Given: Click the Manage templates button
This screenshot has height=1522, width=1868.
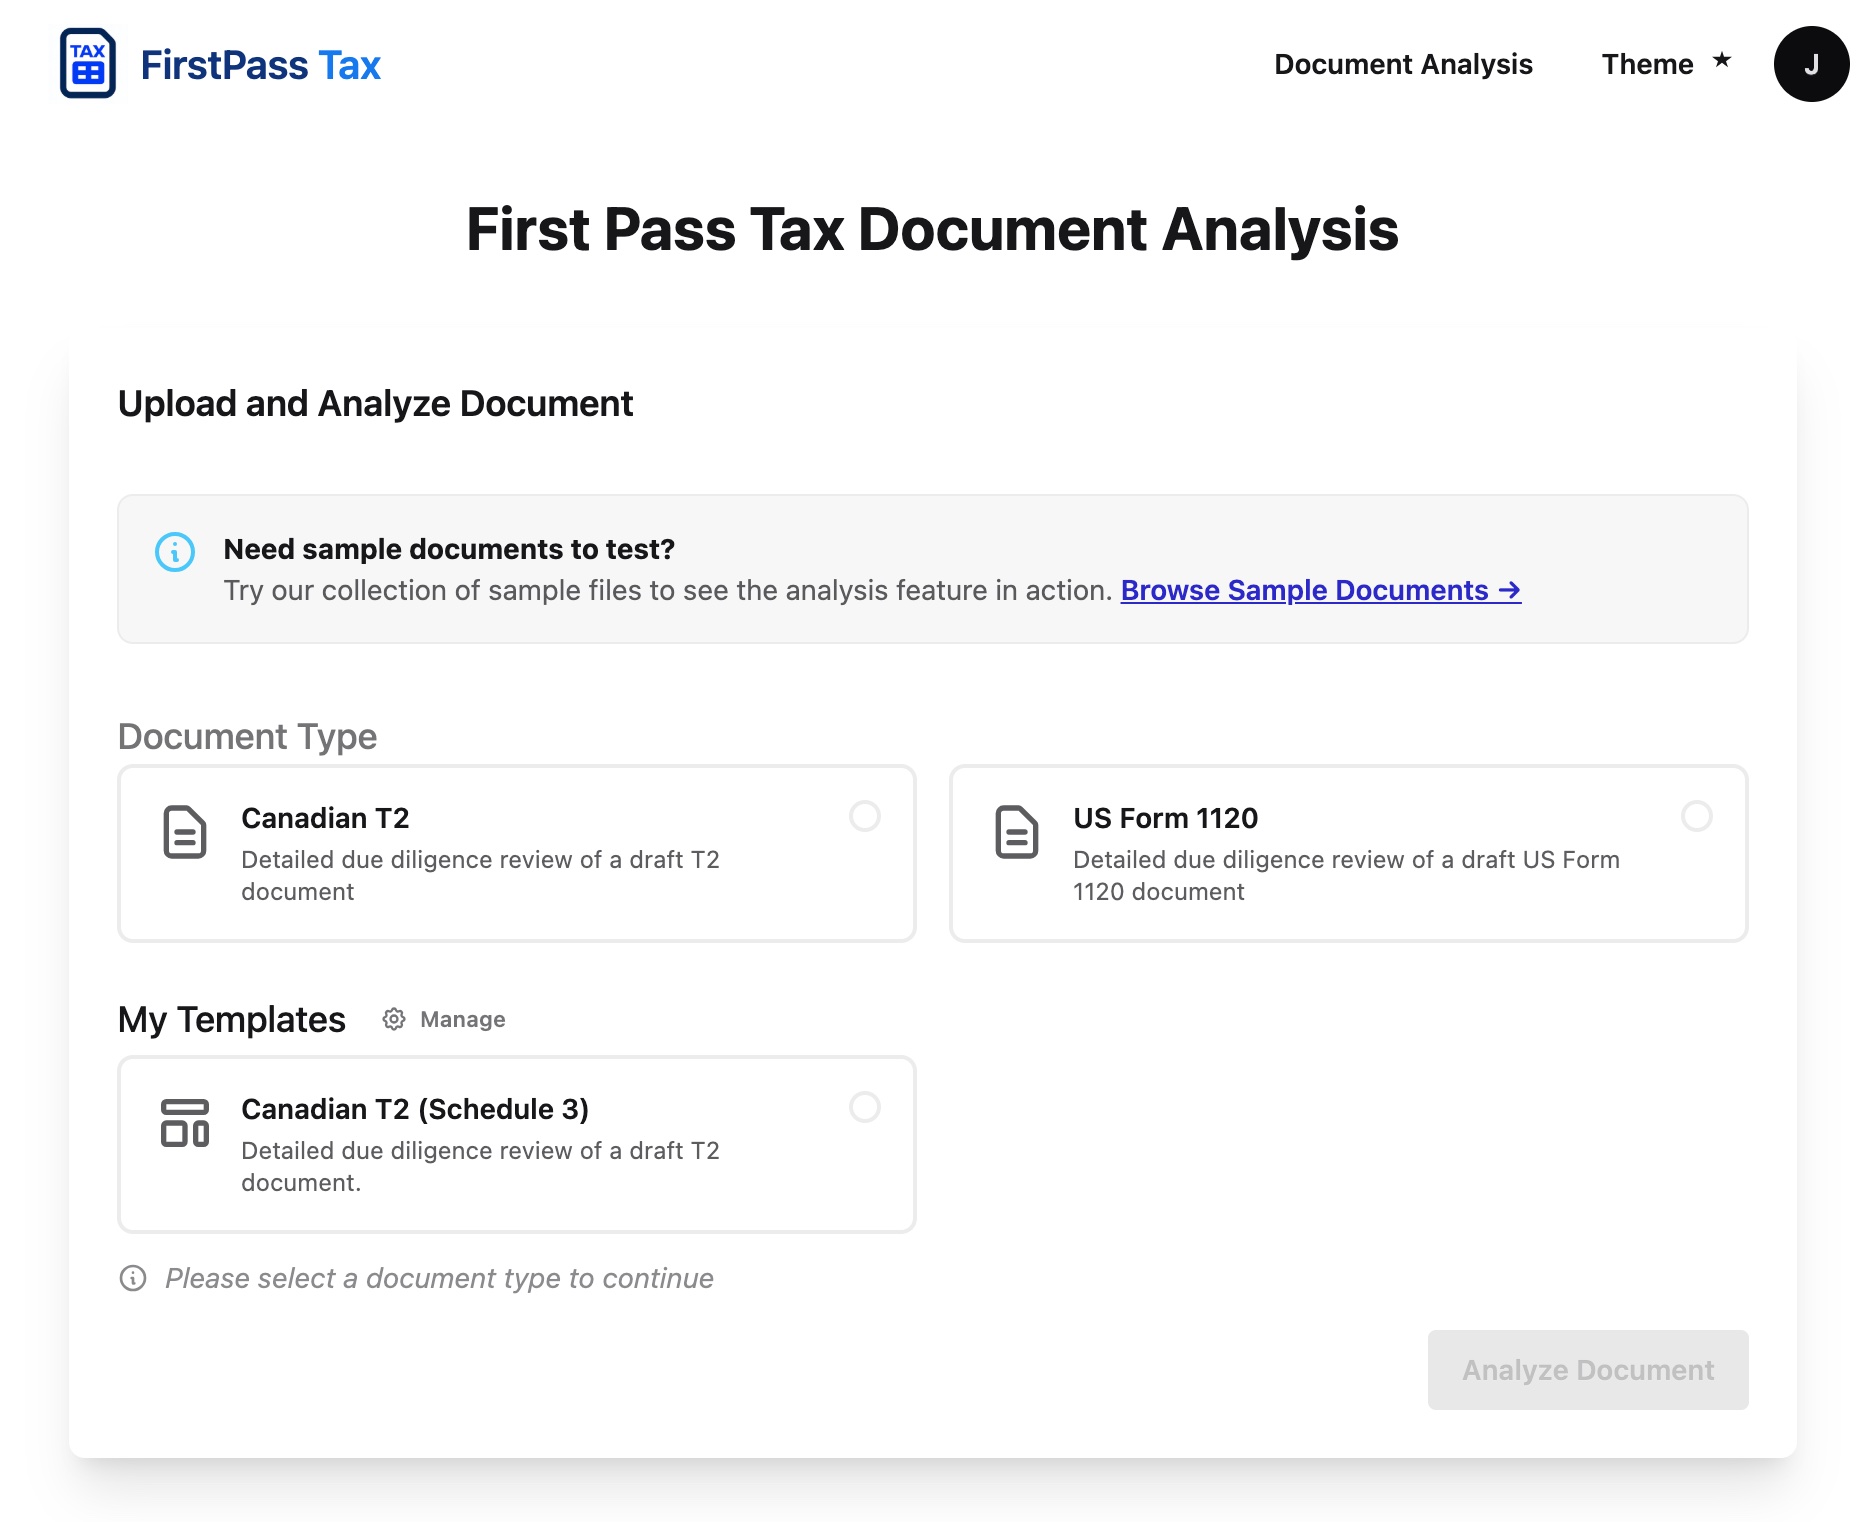Looking at the screenshot, I should (x=462, y=1019).
